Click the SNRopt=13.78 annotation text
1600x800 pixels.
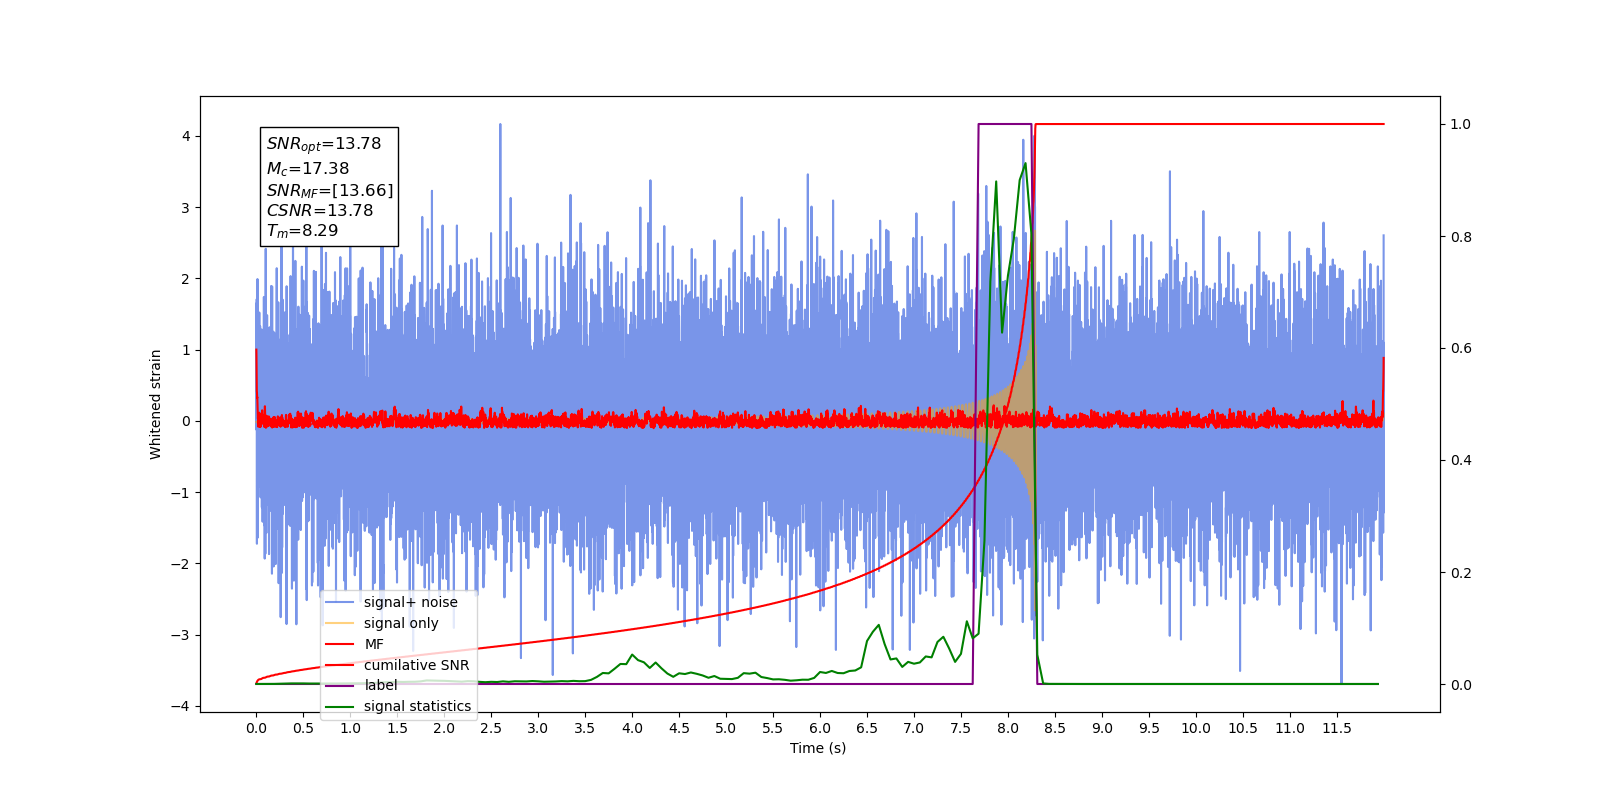pos(324,144)
